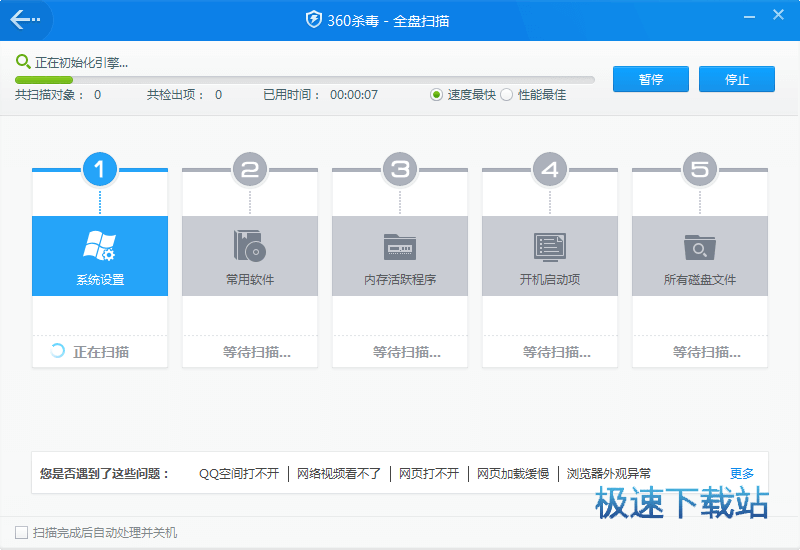Click the 系统设置 Windows gear icon

tap(100, 246)
